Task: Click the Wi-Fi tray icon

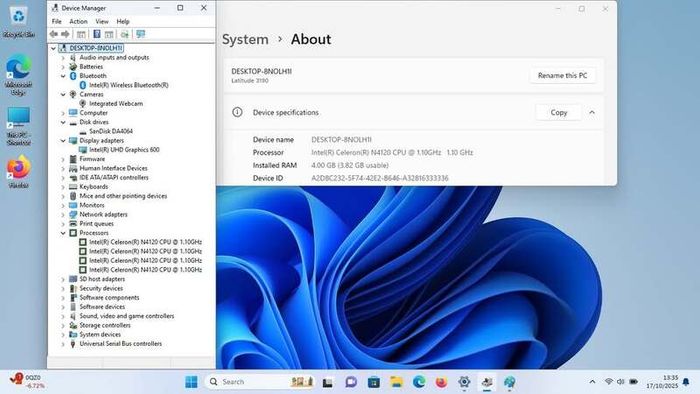Action: coord(608,382)
